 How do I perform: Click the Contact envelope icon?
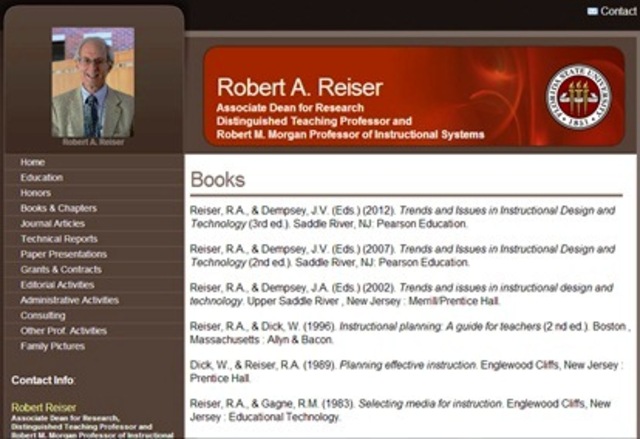click(x=593, y=11)
